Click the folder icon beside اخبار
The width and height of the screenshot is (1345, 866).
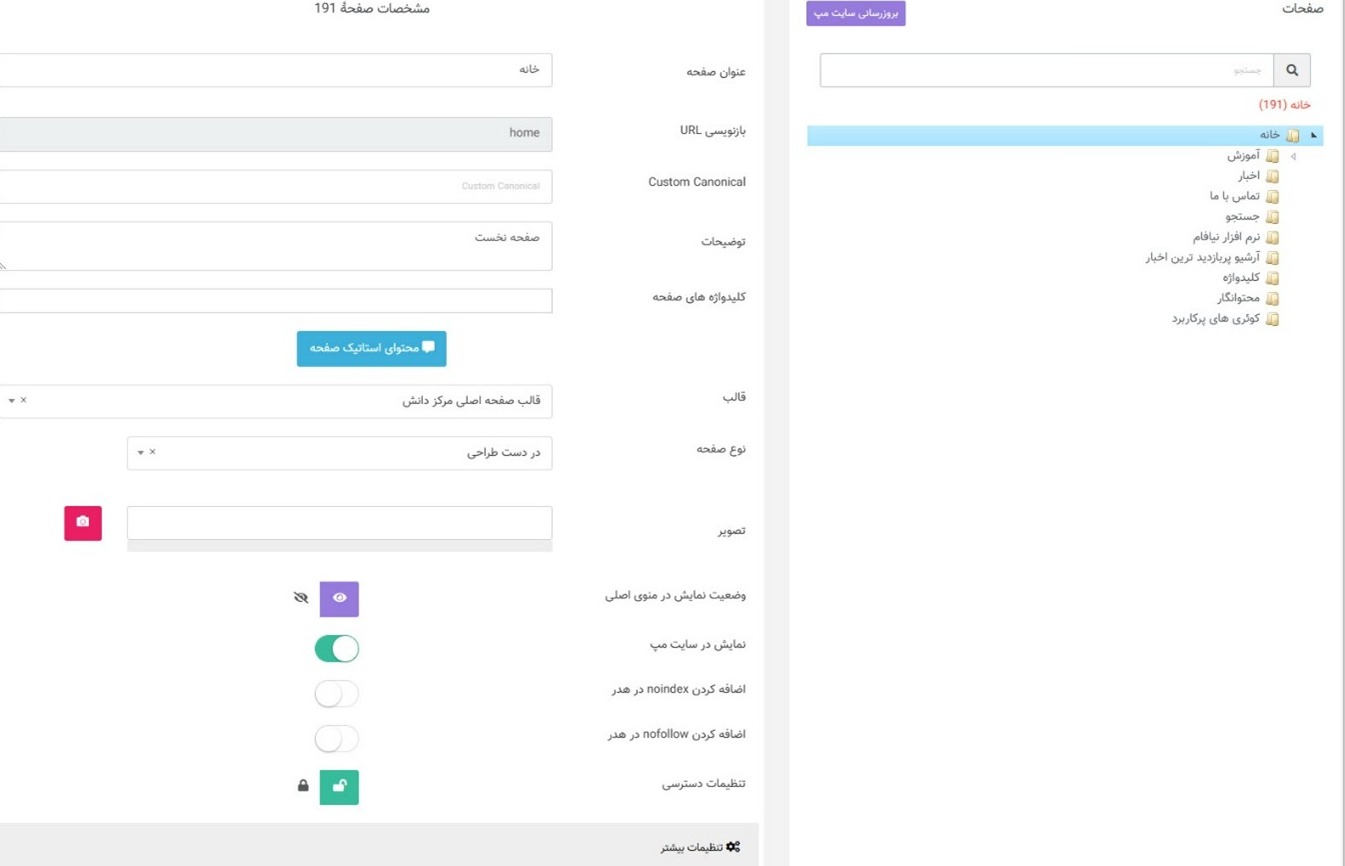tap(1272, 176)
